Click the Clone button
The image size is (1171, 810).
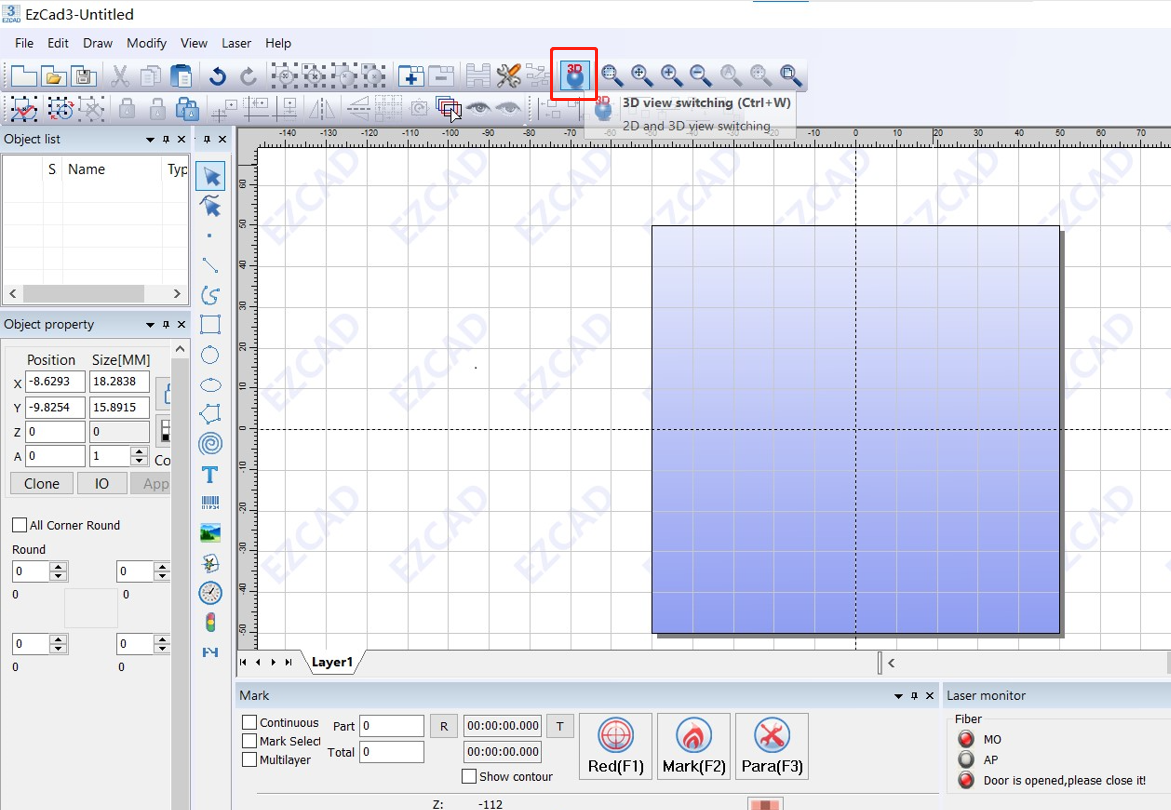point(42,484)
